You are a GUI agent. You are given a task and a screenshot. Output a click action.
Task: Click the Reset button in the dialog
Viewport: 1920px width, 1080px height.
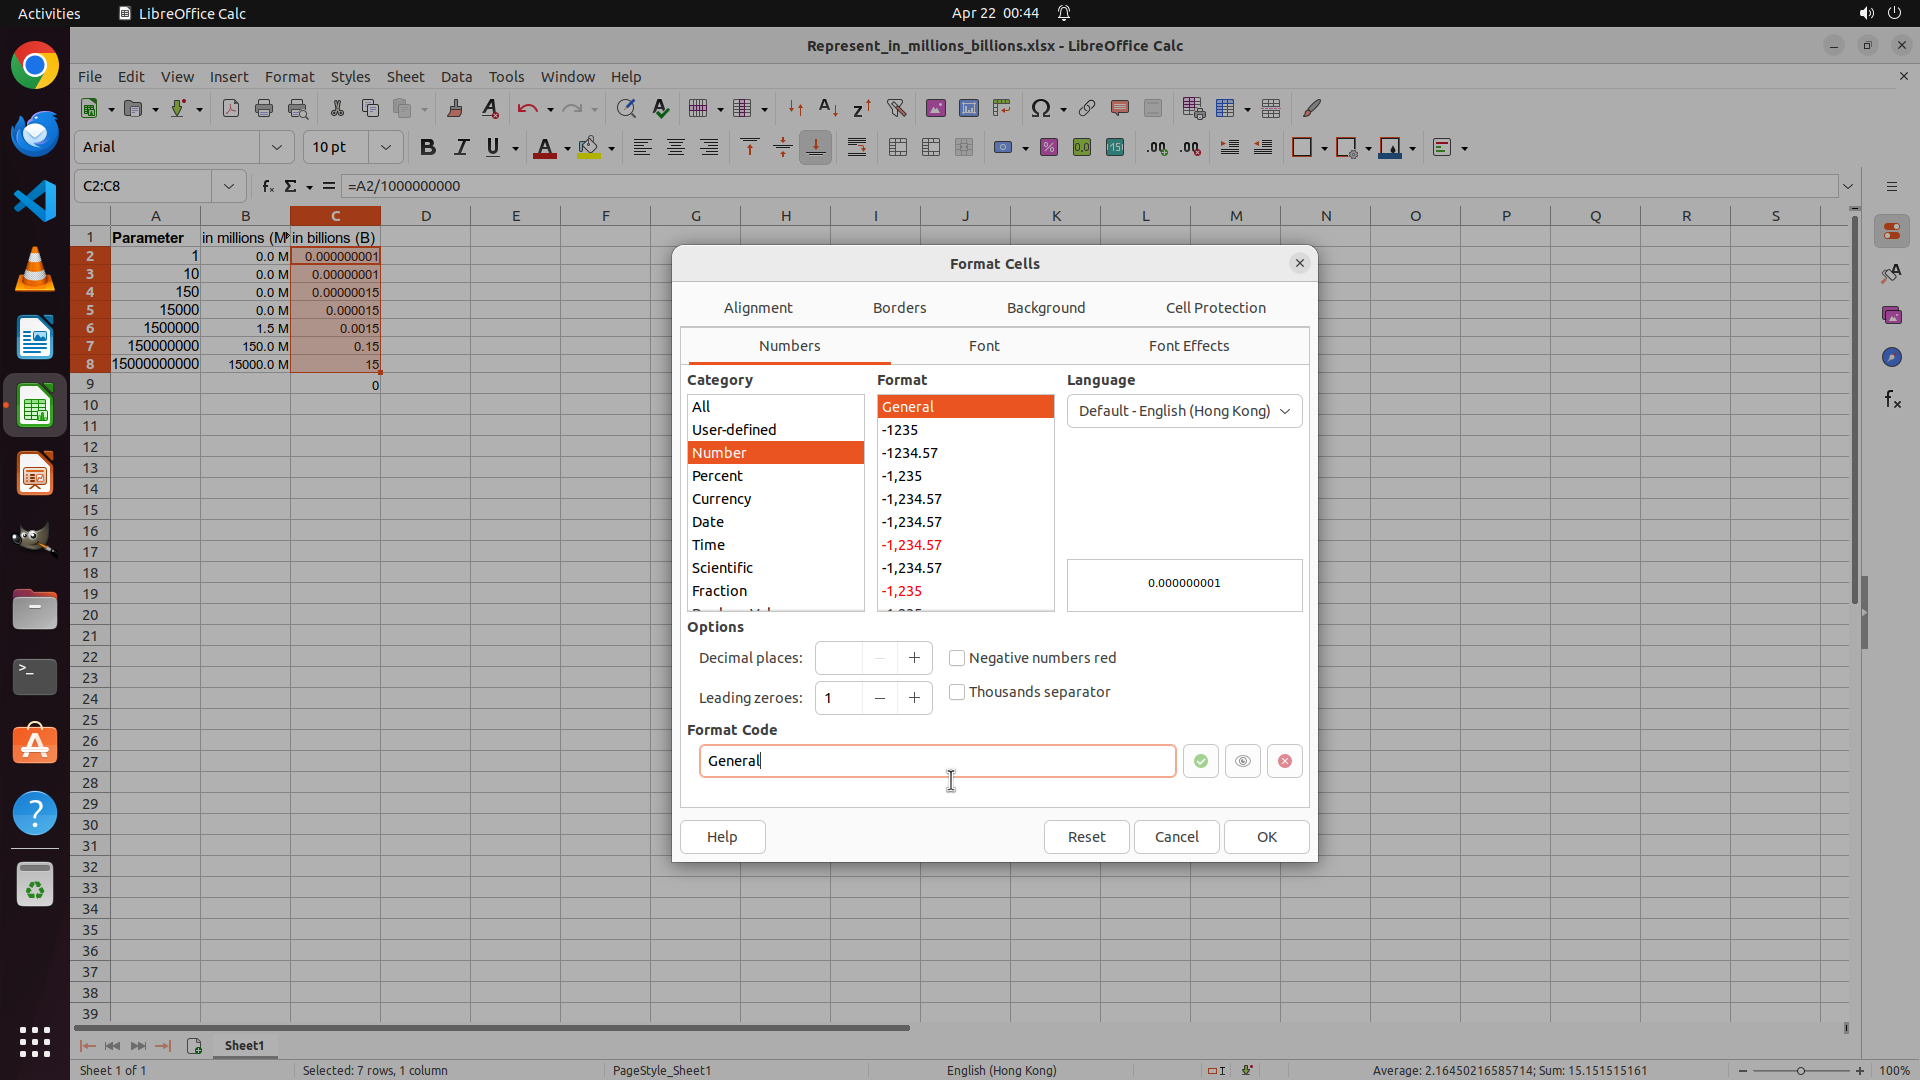[x=1086, y=837]
